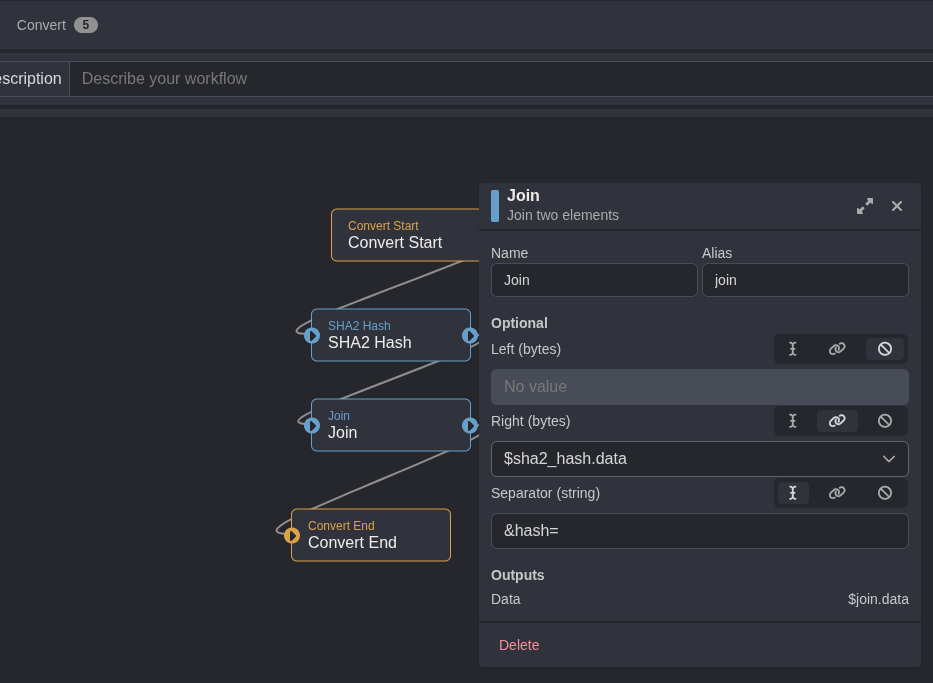
Task: Set Right (bytes) to reference link mode
Action: 837,421
